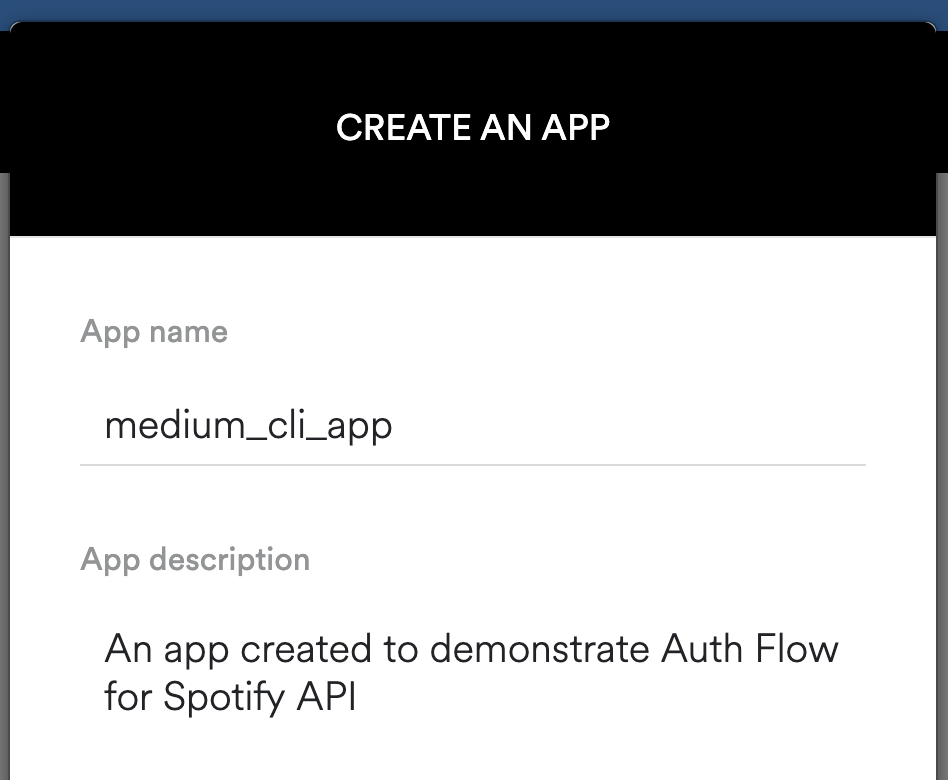Click the App description label
The height and width of the screenshot is (780, 948).
pos(195,559)
